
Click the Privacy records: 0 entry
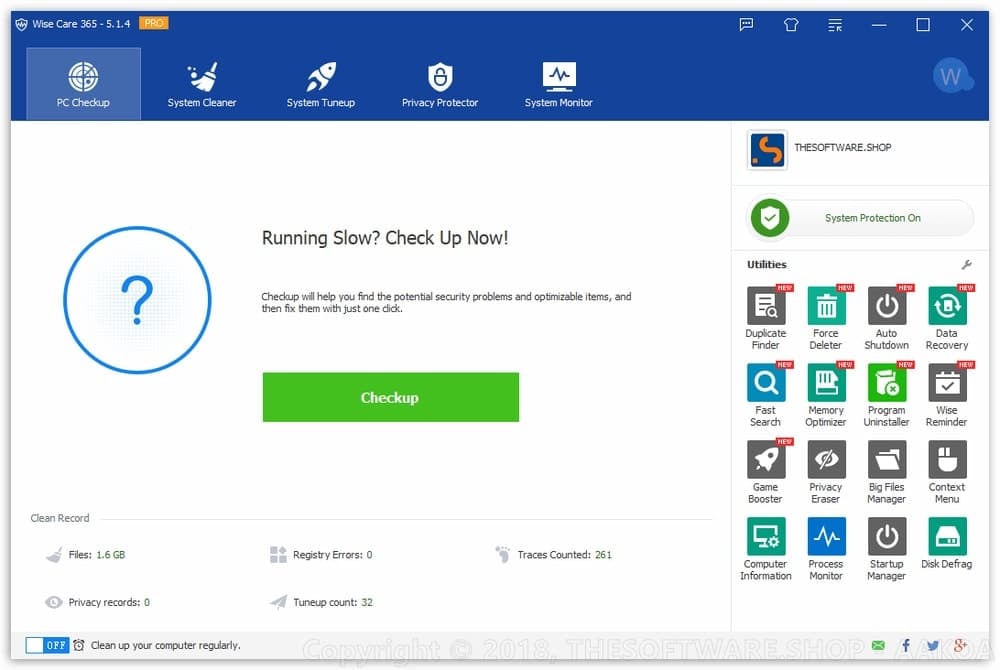tap(97, 602)
